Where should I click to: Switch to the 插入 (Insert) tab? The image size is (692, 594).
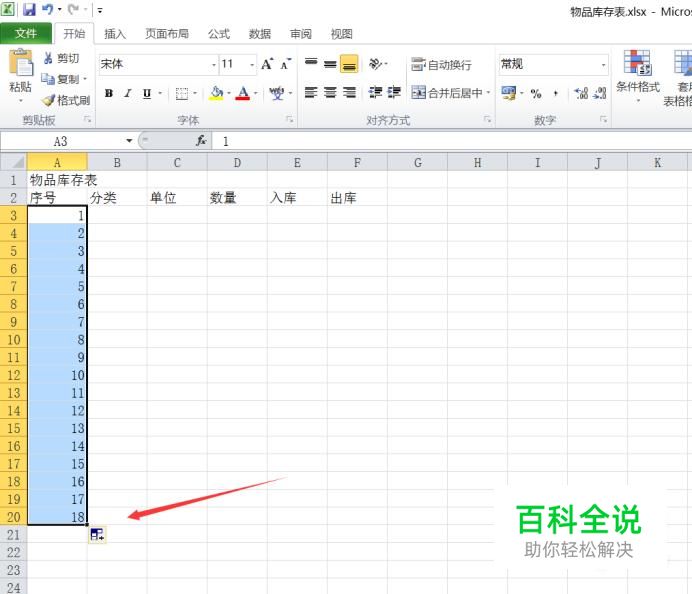(115, 34)
